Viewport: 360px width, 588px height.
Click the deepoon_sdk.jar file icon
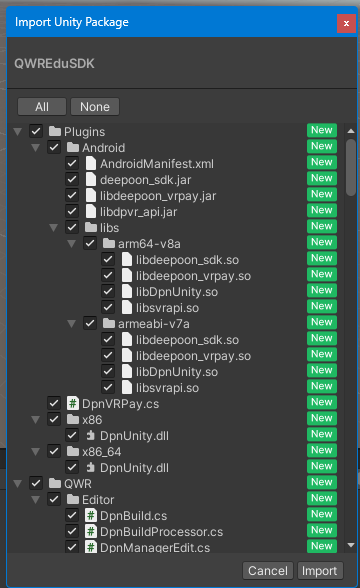click(91, 179)
